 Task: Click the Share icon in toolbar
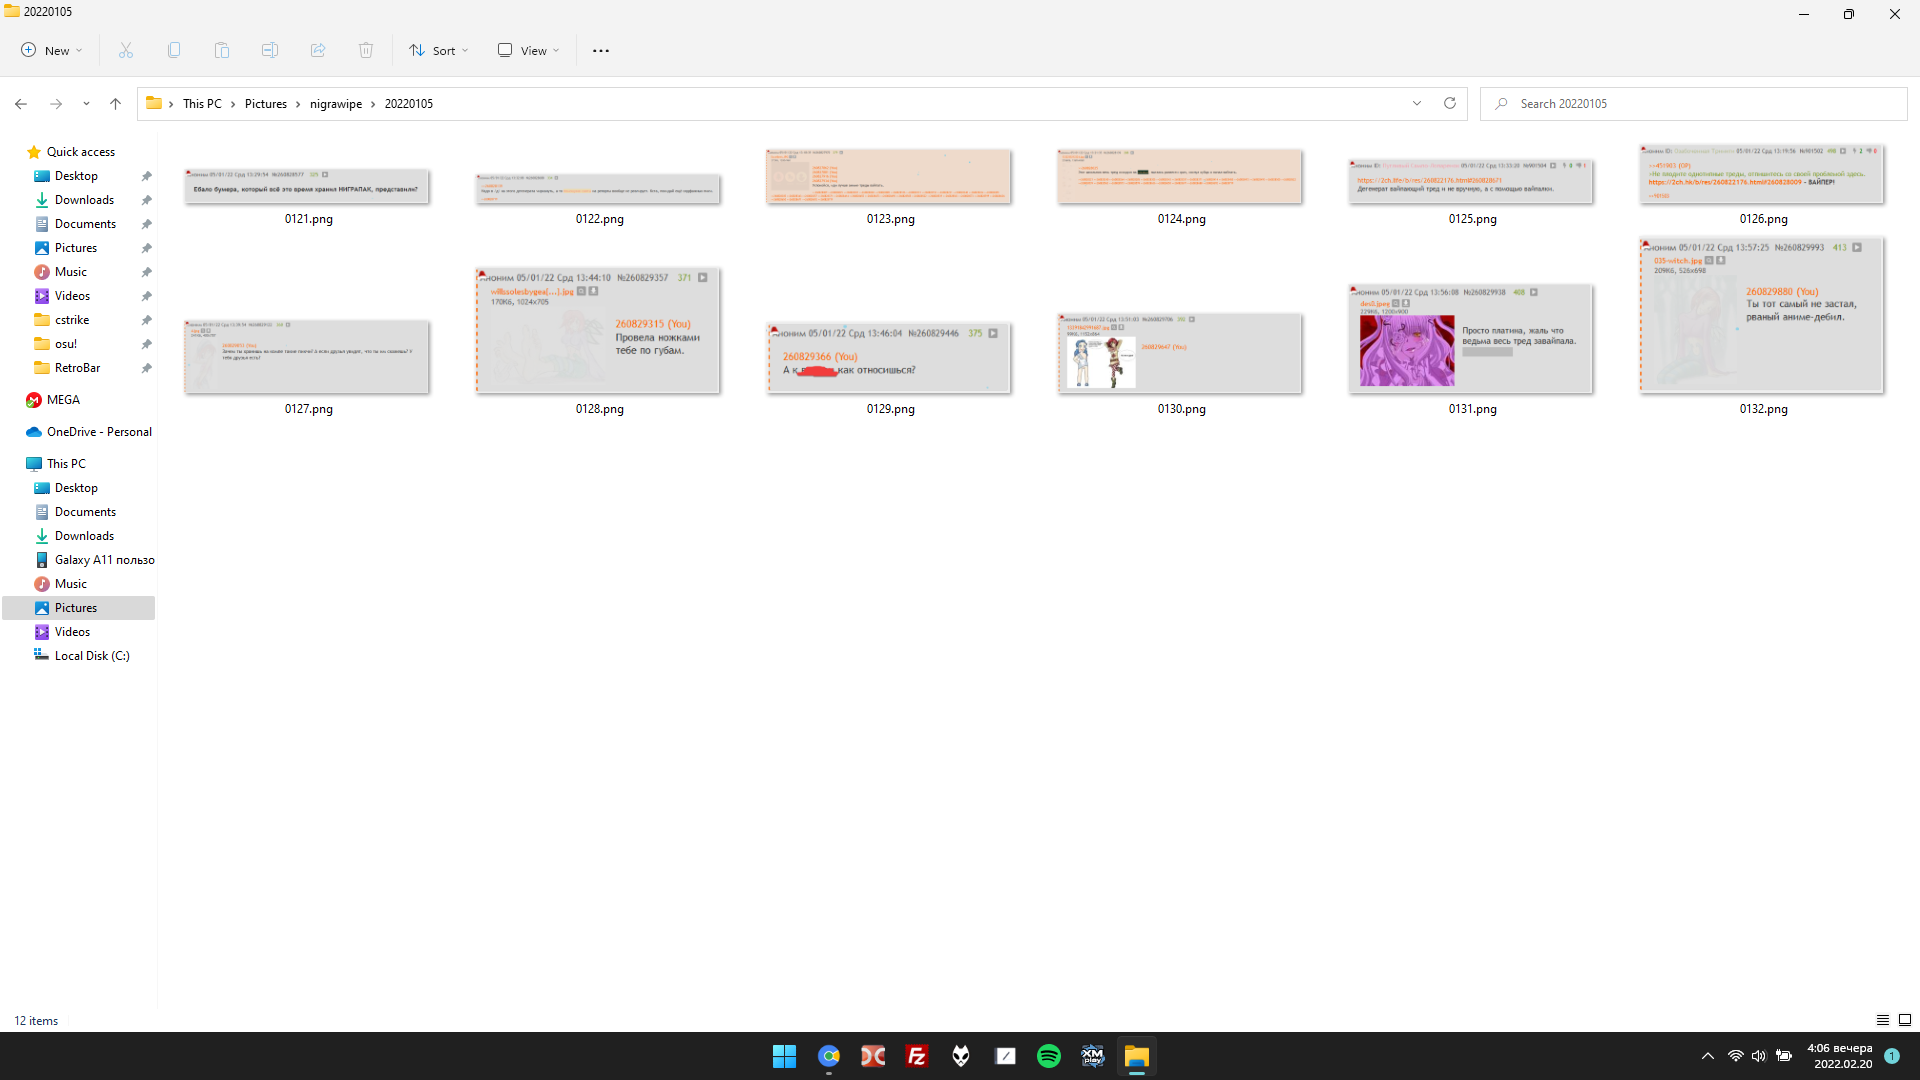(x=318, y=50)
